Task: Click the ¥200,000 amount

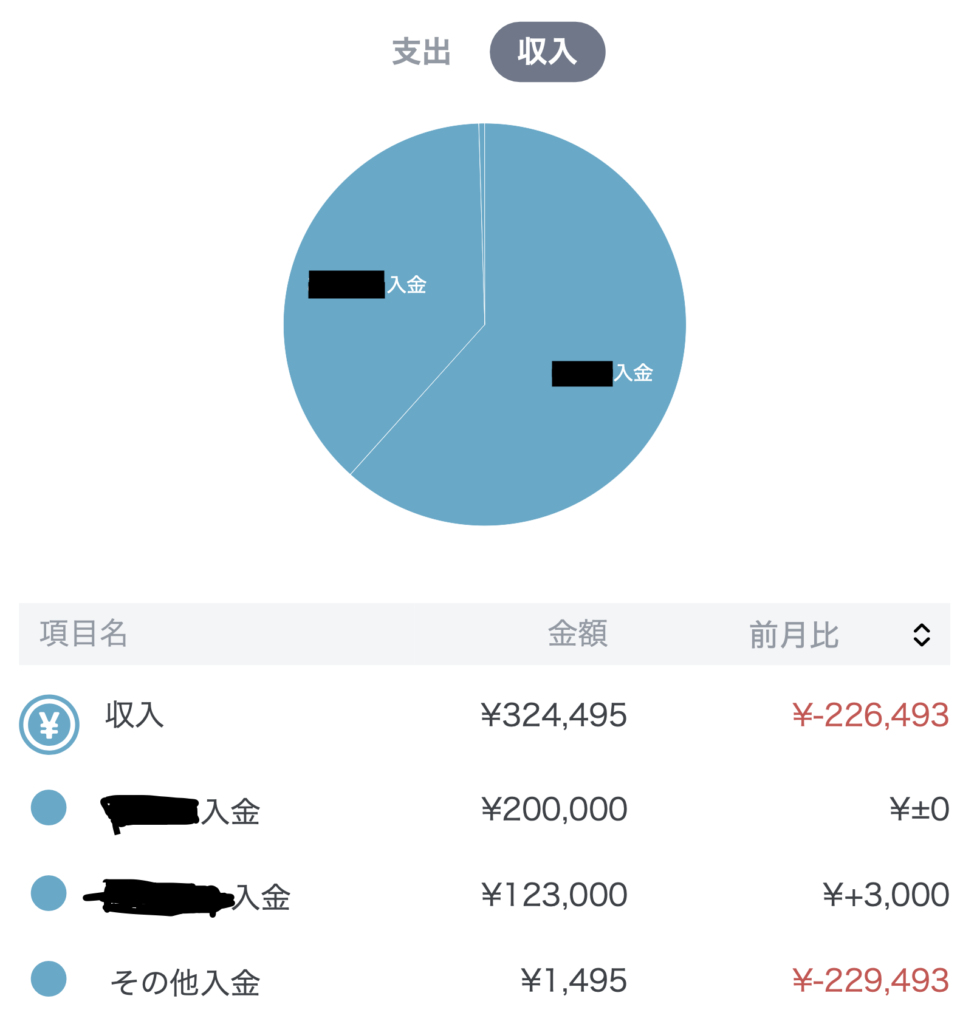Action: click(x=554, y=809)
